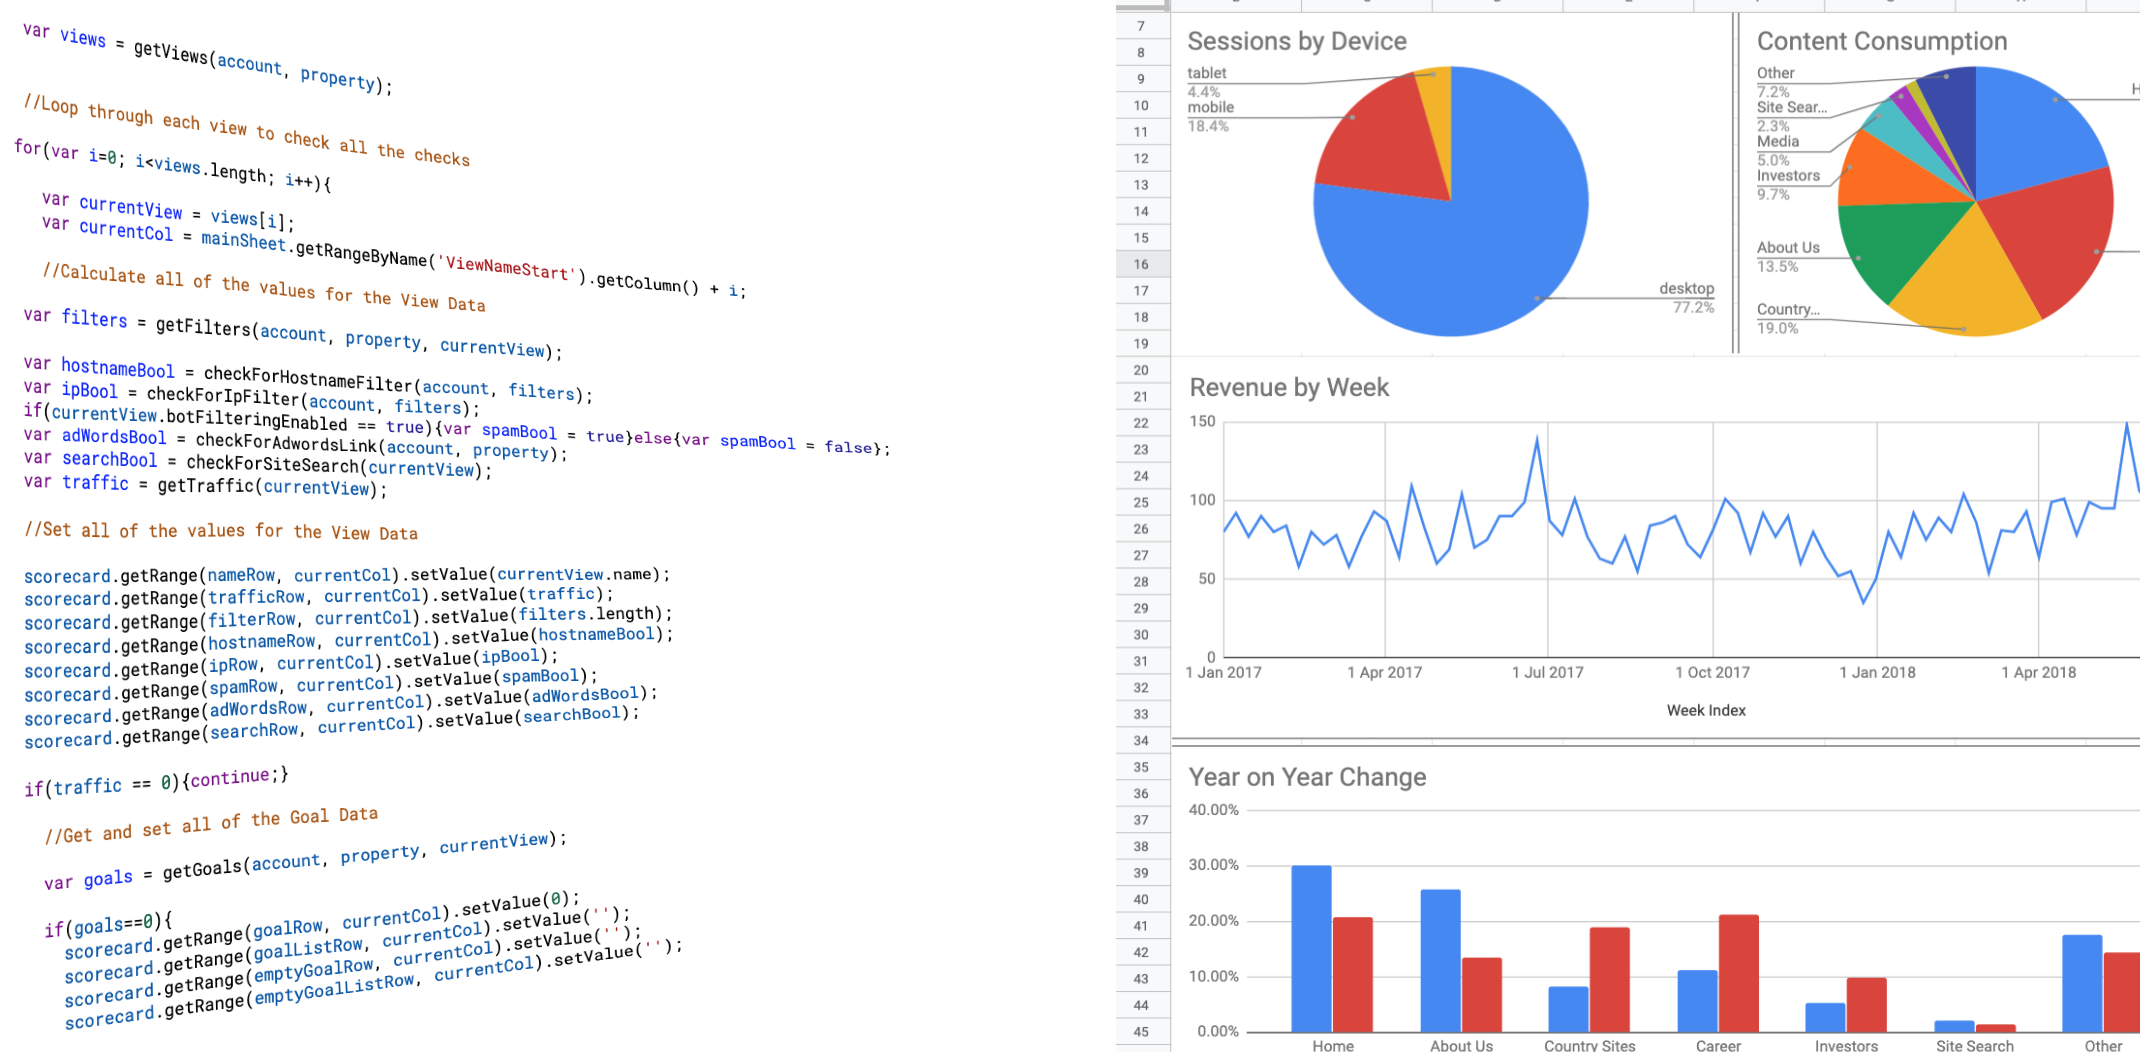
Task: Click the Country... 19.0% pie label
Action: coord(1788,318)
